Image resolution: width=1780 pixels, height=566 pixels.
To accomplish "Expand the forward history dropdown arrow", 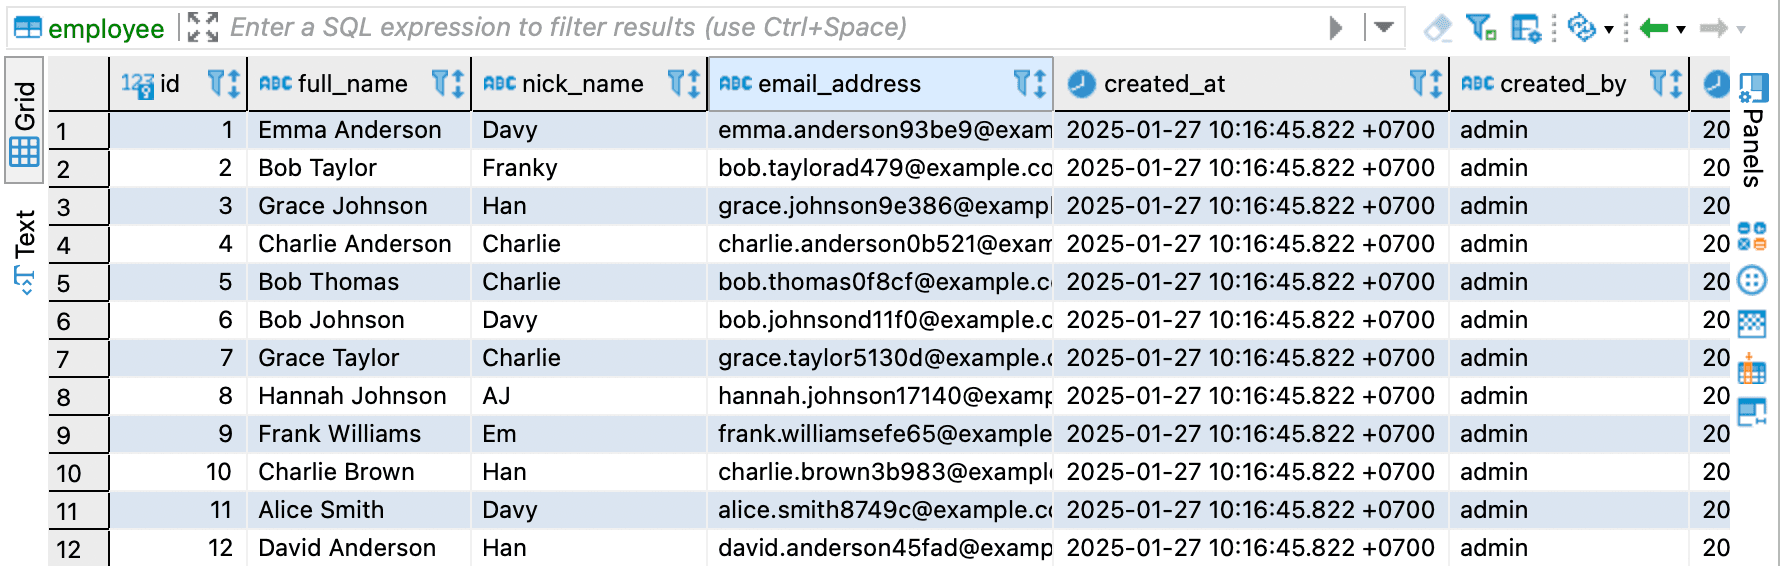I will [x=1741, y=29].
